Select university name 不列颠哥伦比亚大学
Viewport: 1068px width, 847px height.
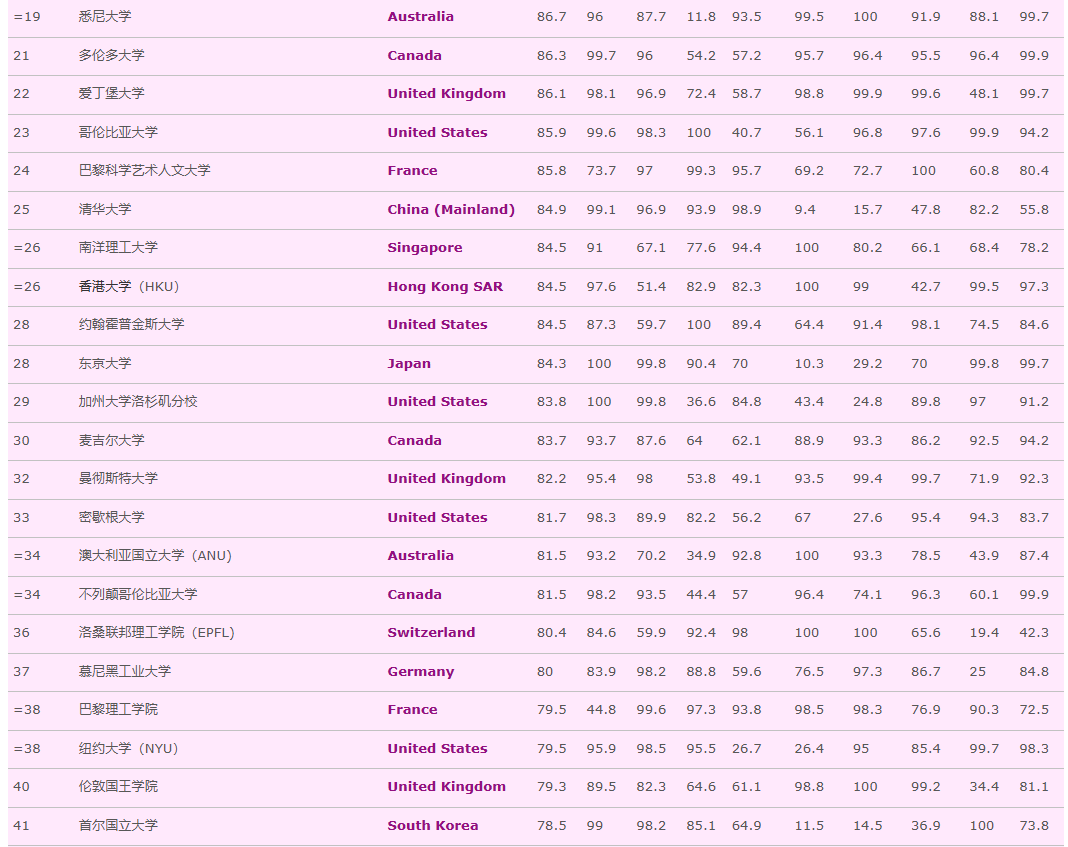pyautogui.click(x=138, y=594)
